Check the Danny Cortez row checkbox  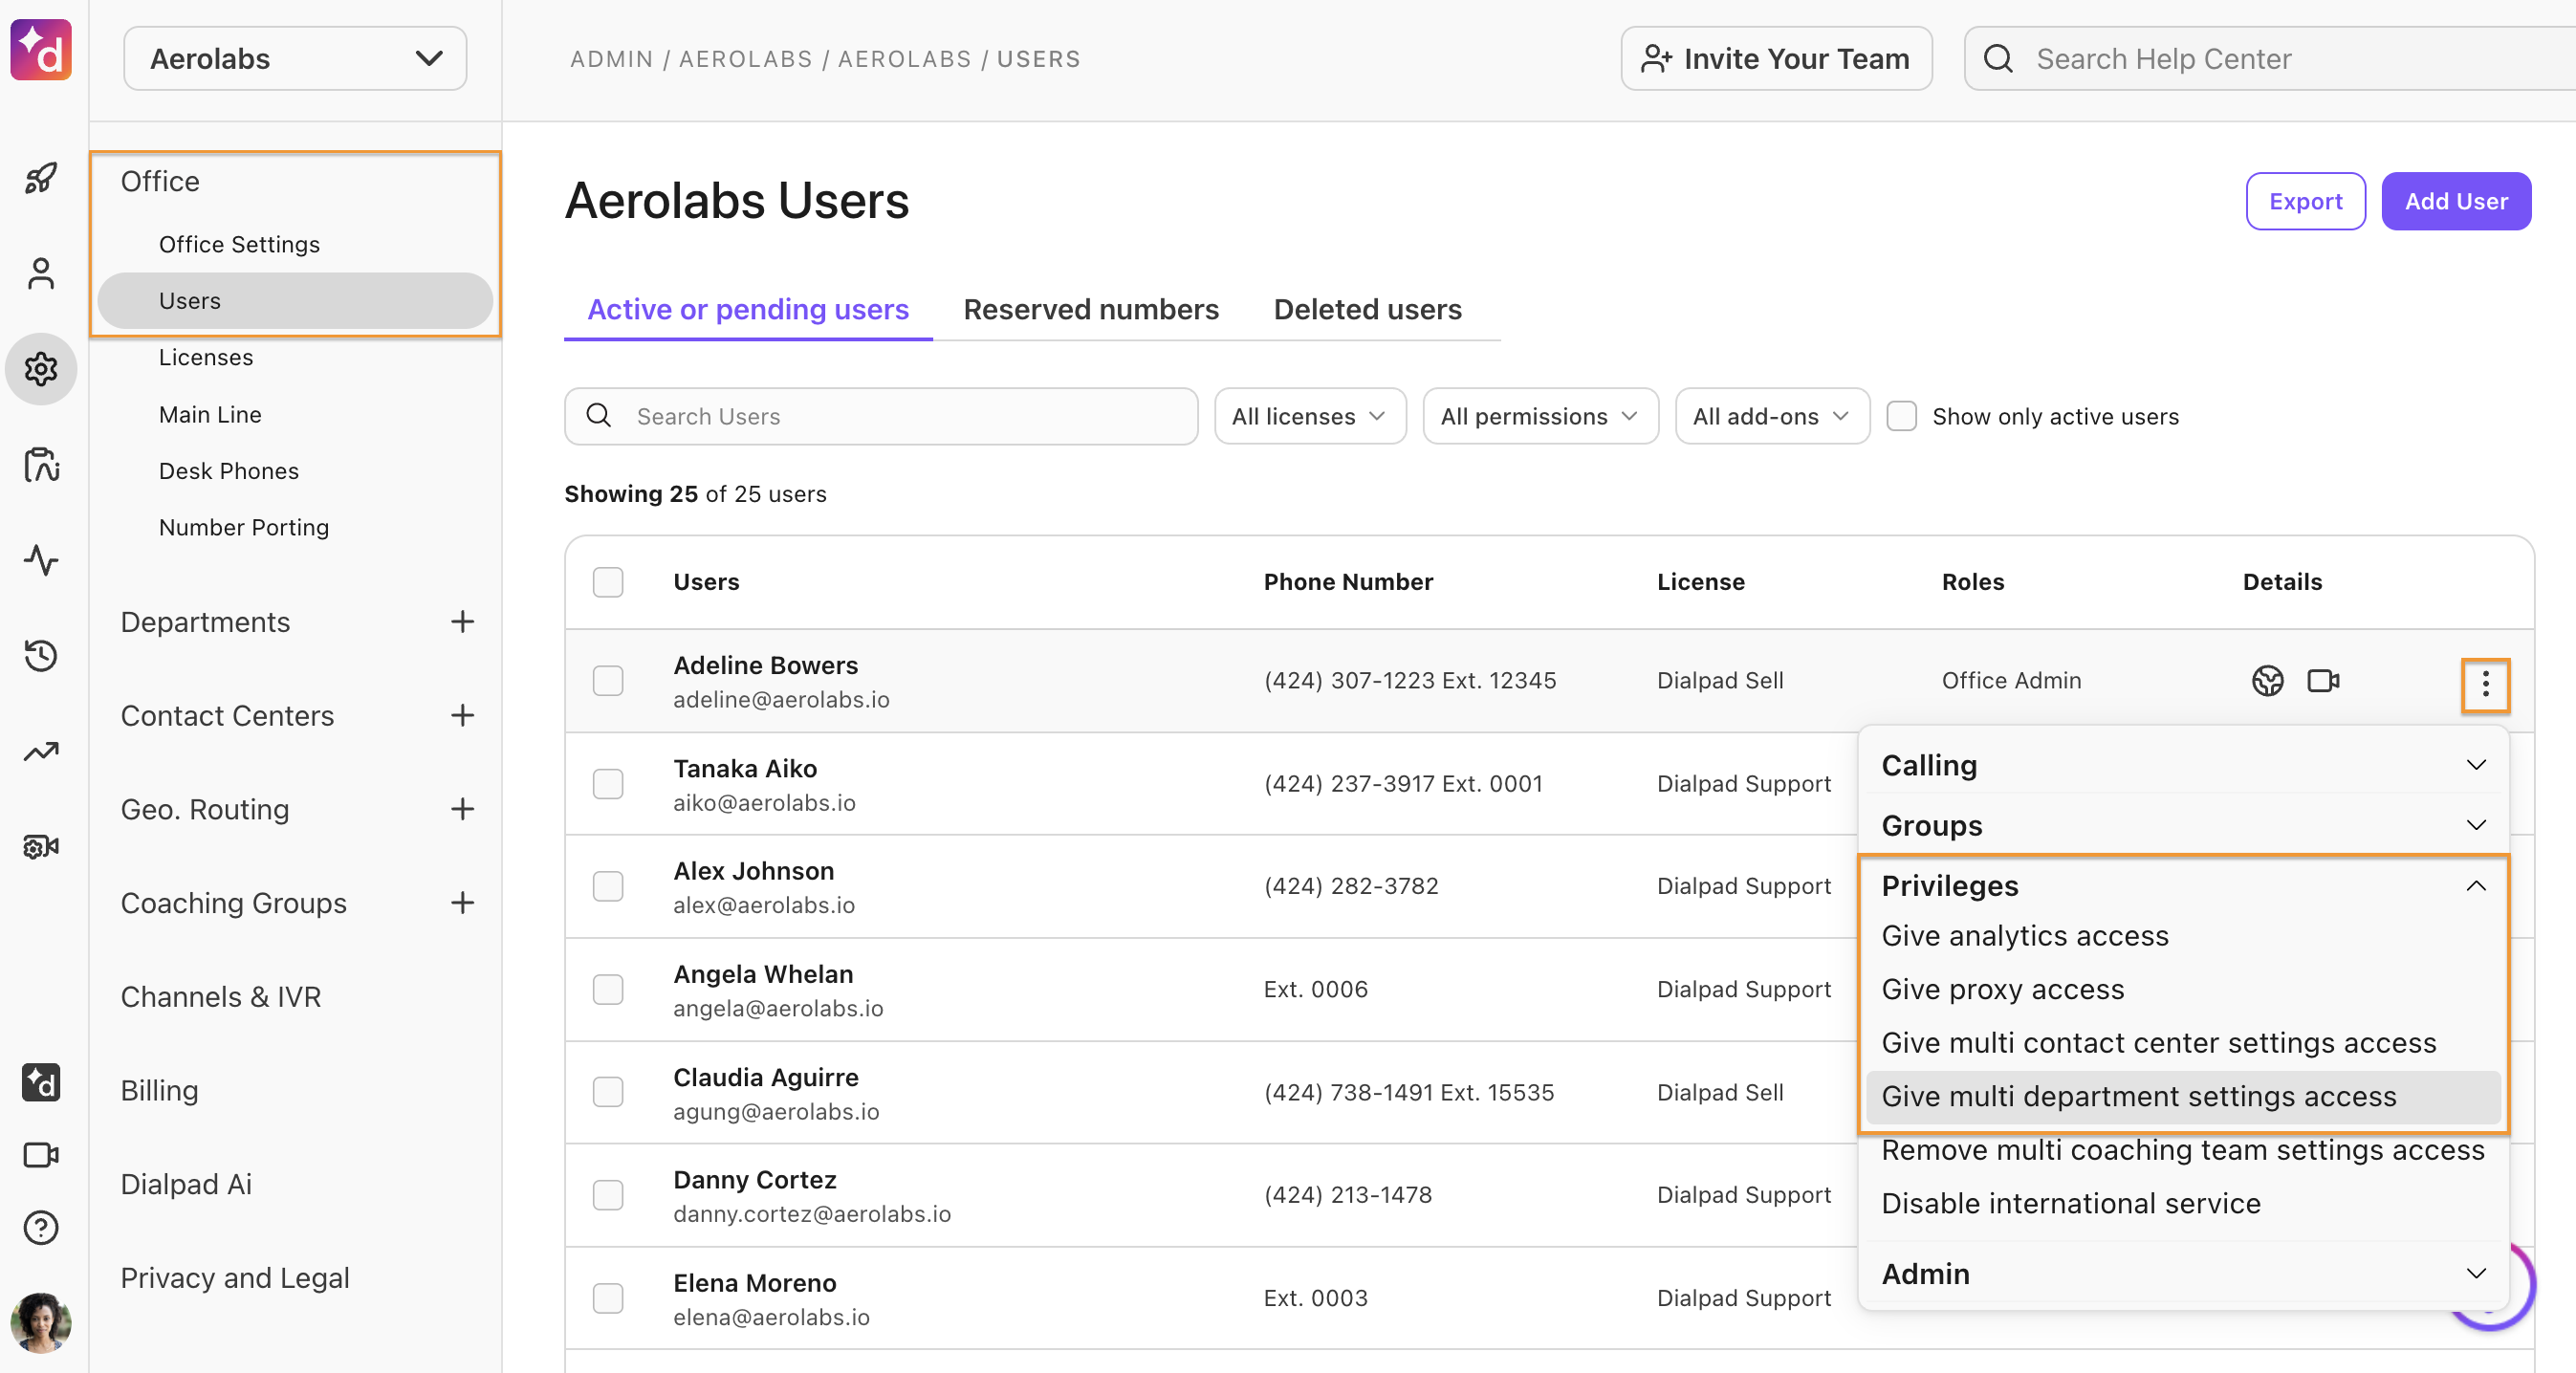click(608, 1195)
